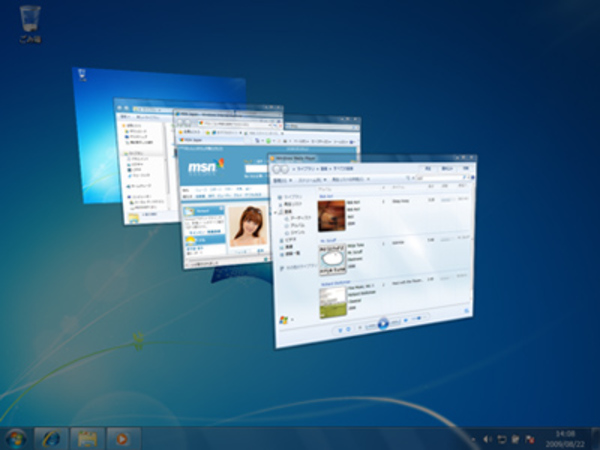Toggle shuffle in Media Player controls

tap(340, 330)
